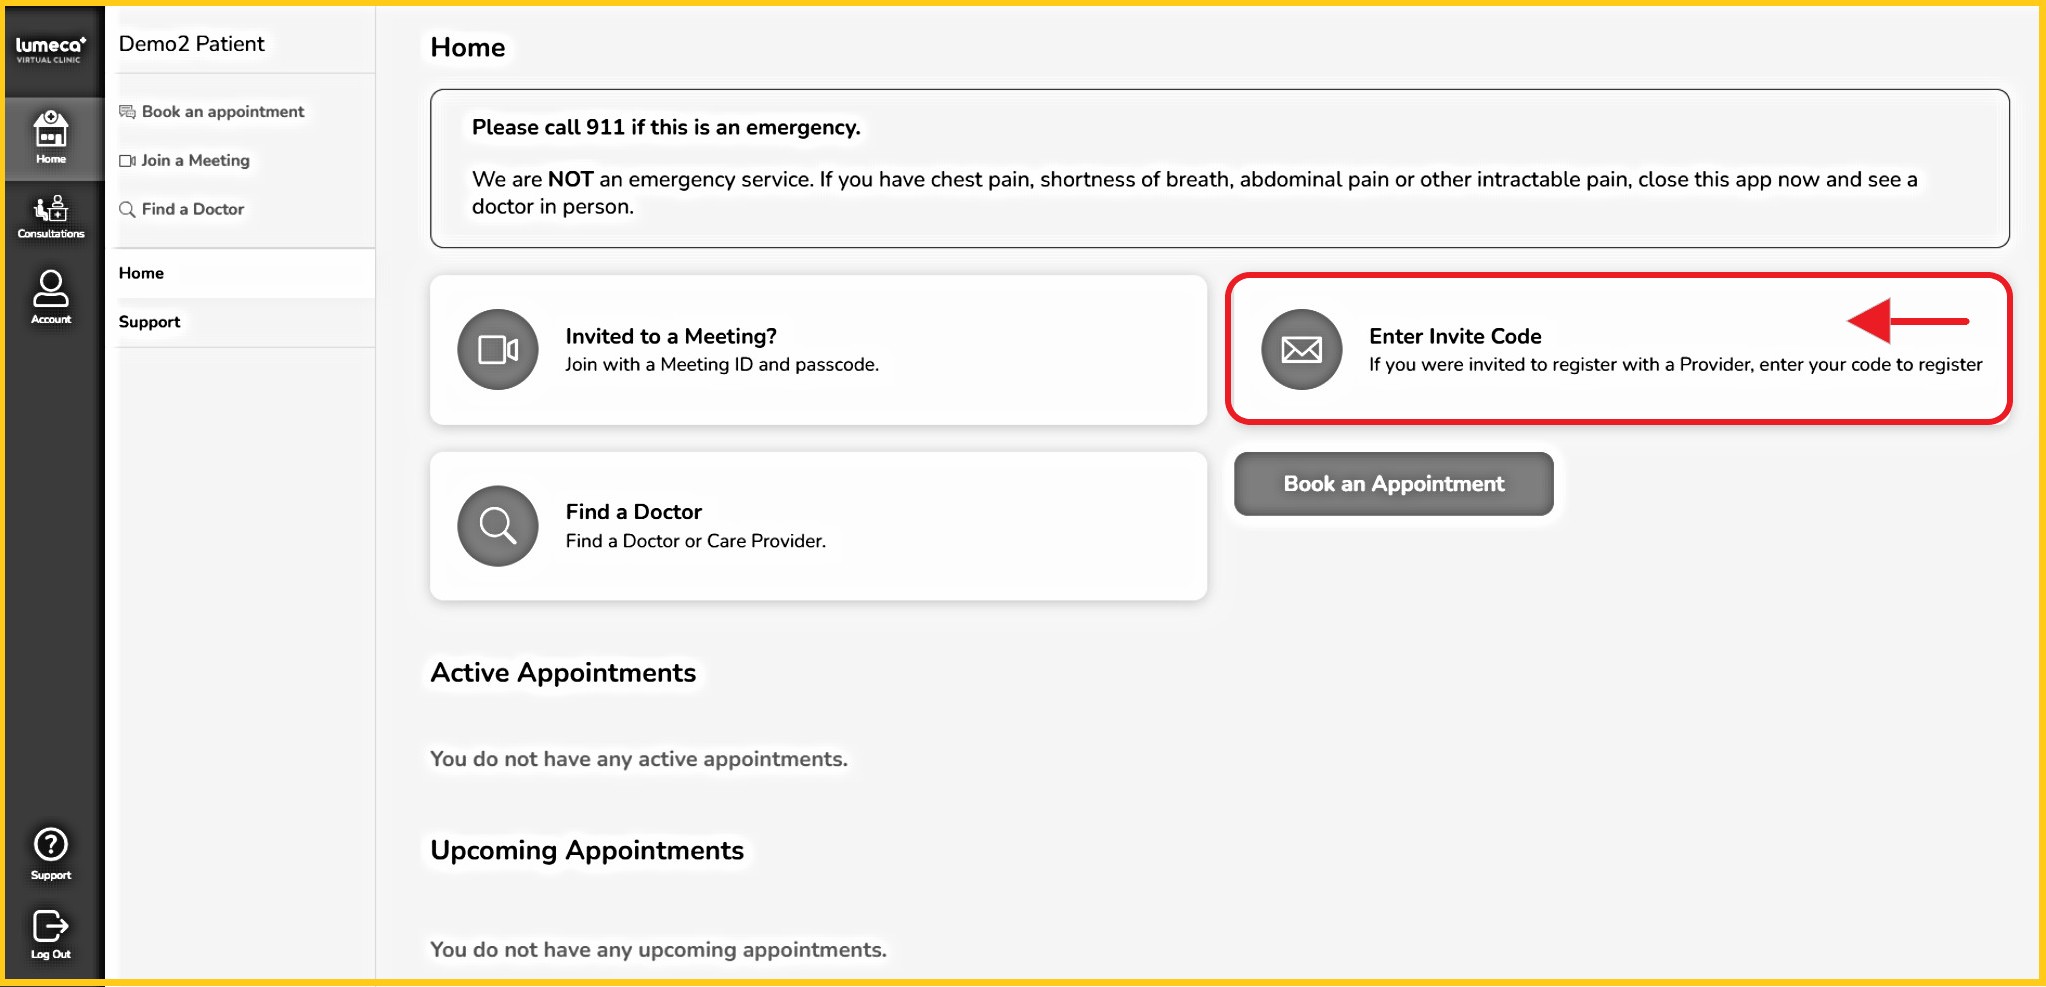The width and height of the screenshot is (2046, 987).
Task: Open the Consultations sidebar icon
Action: [x=51, y=217]
